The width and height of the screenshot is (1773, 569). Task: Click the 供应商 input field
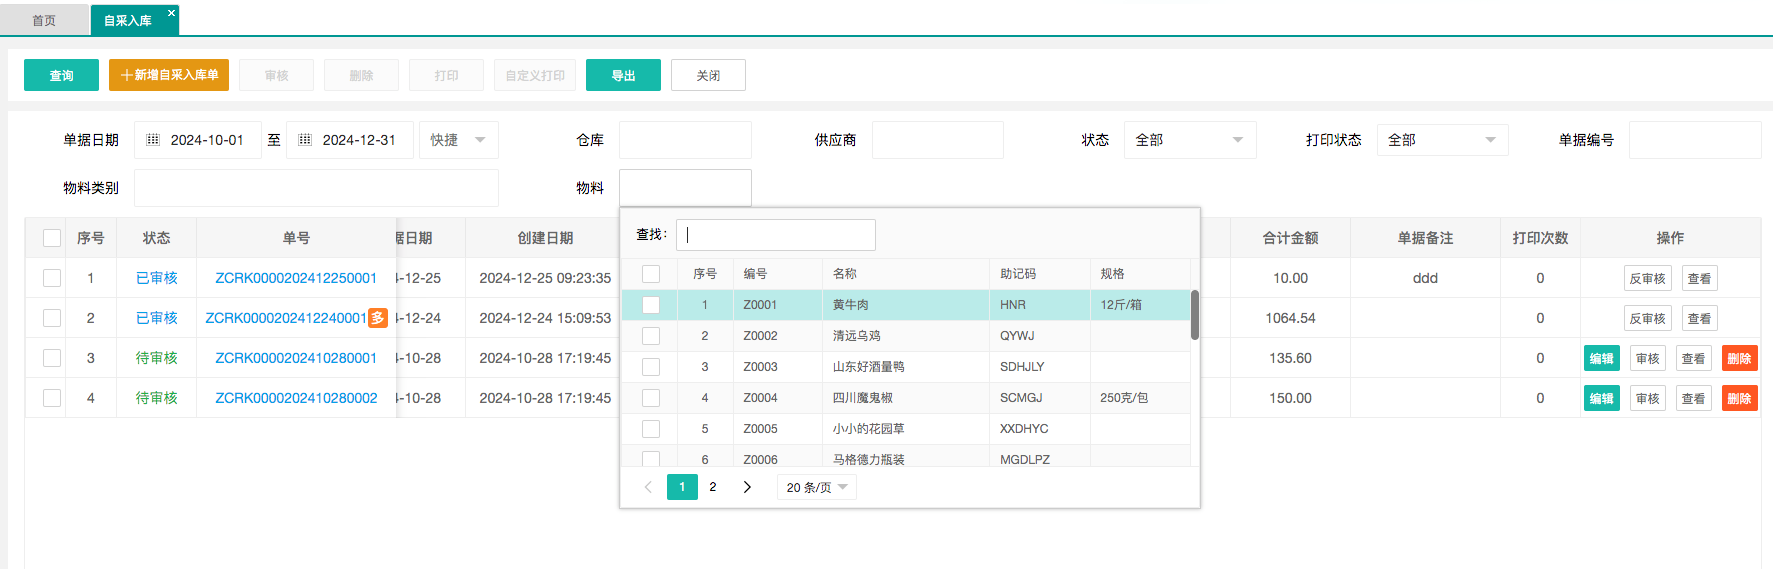[938, 140]
